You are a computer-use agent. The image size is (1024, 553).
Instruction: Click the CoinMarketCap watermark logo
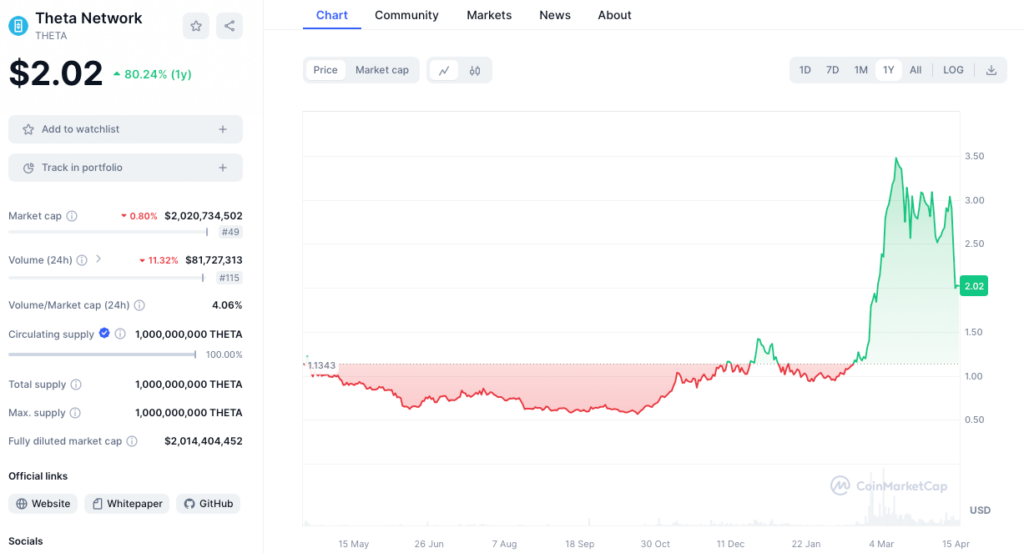pyautogui.click(x=889, y=486)
